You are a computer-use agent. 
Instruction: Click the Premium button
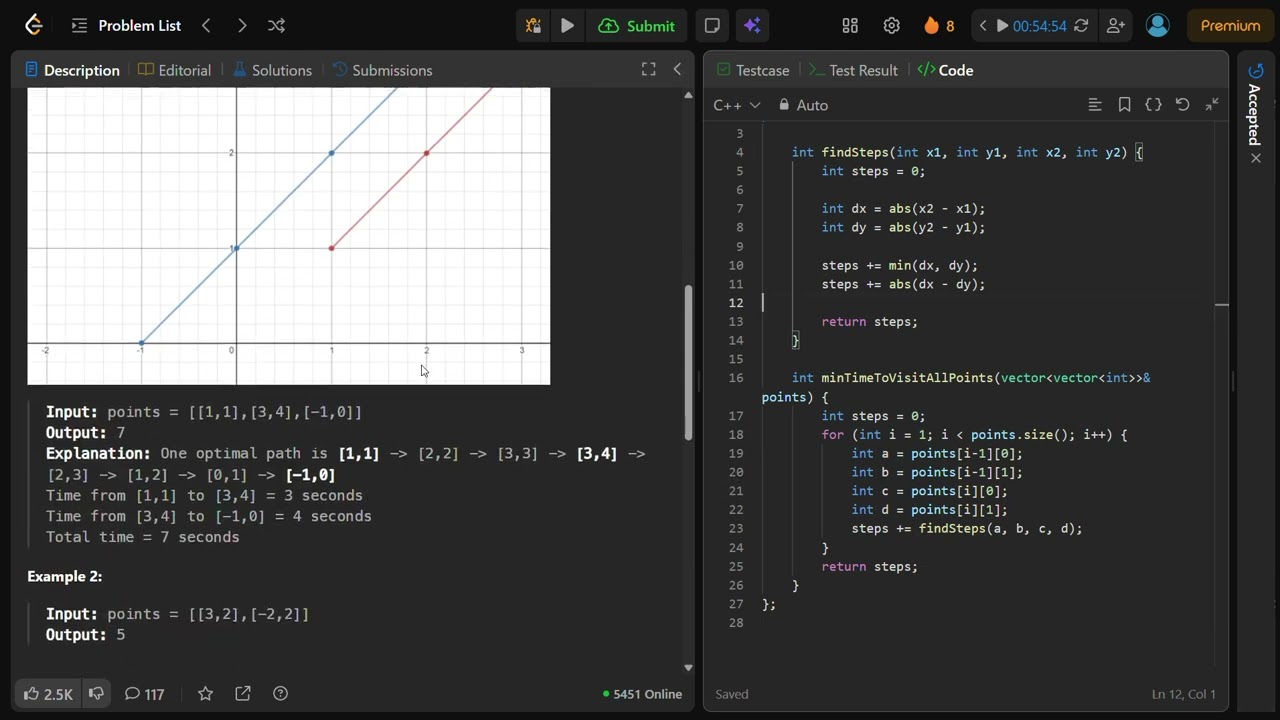point(1230,26)
